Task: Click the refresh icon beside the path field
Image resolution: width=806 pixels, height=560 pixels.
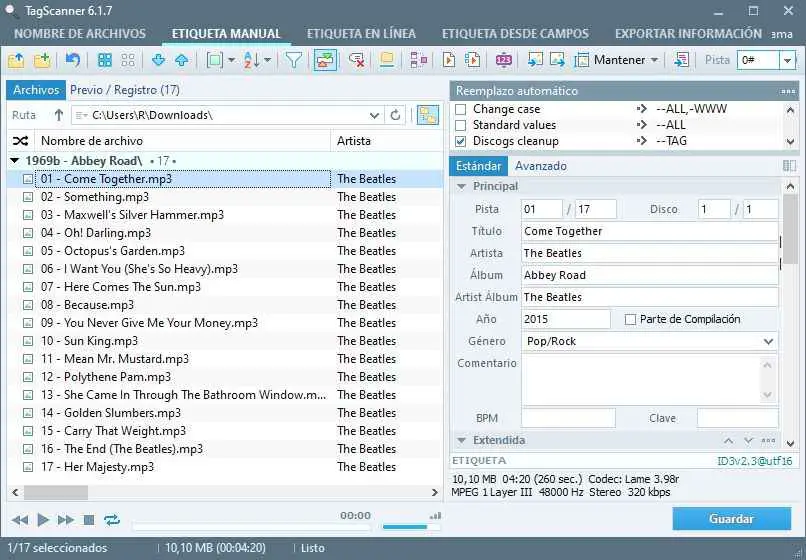Action: click(x=396, y=115)
